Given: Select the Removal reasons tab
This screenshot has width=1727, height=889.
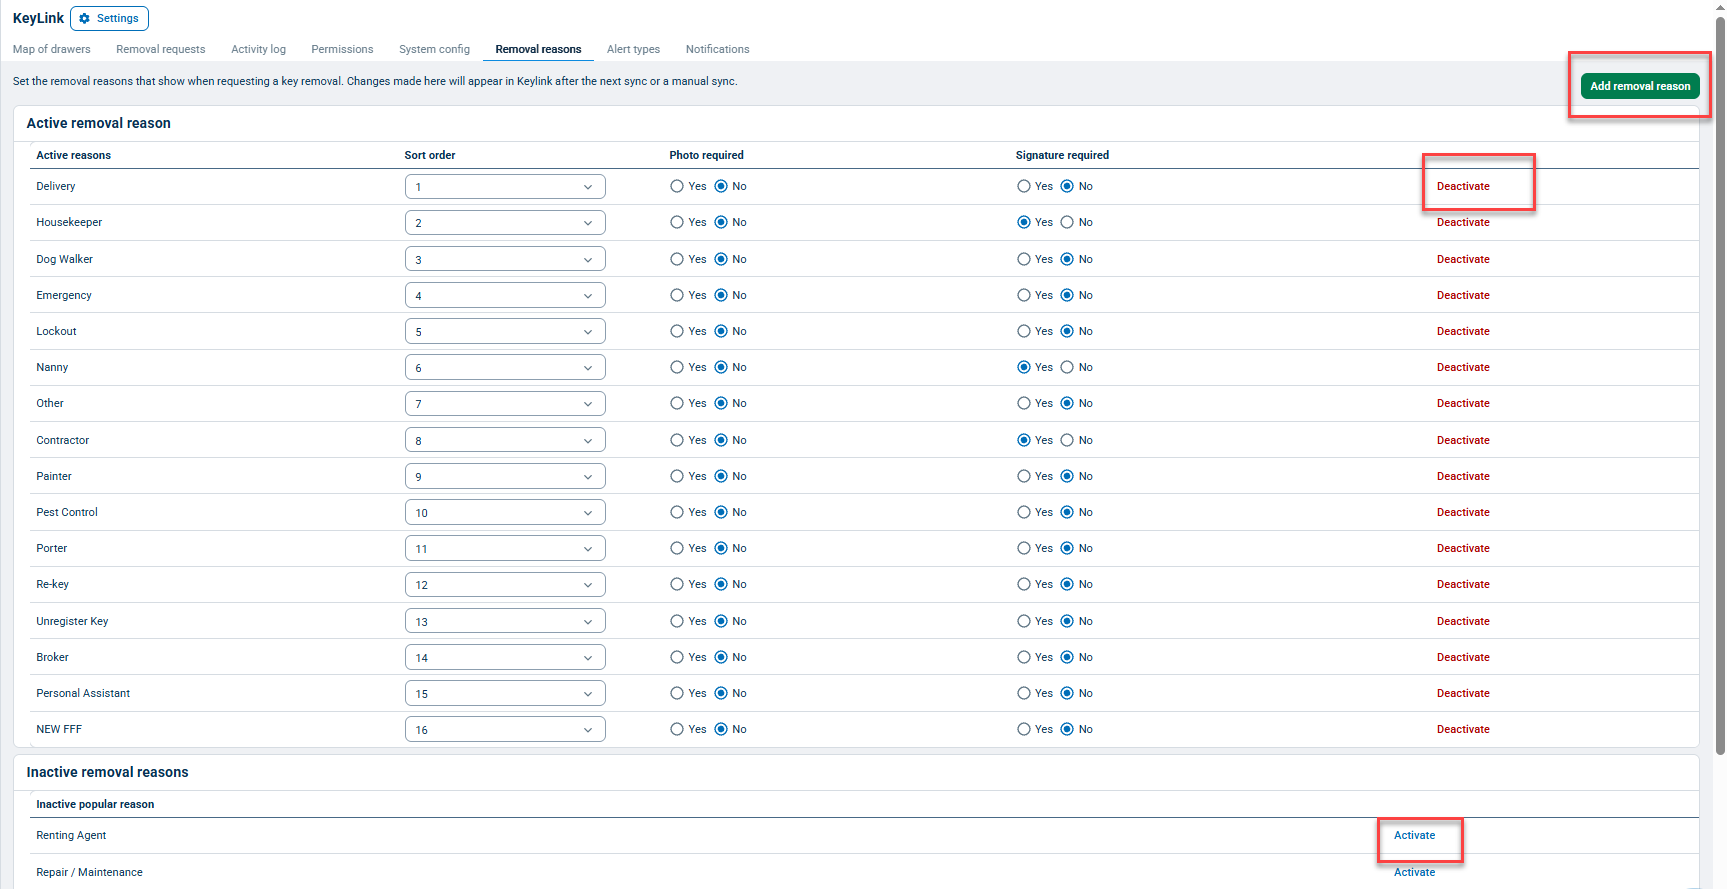Looking at the screenshot, I should [538, 49].
